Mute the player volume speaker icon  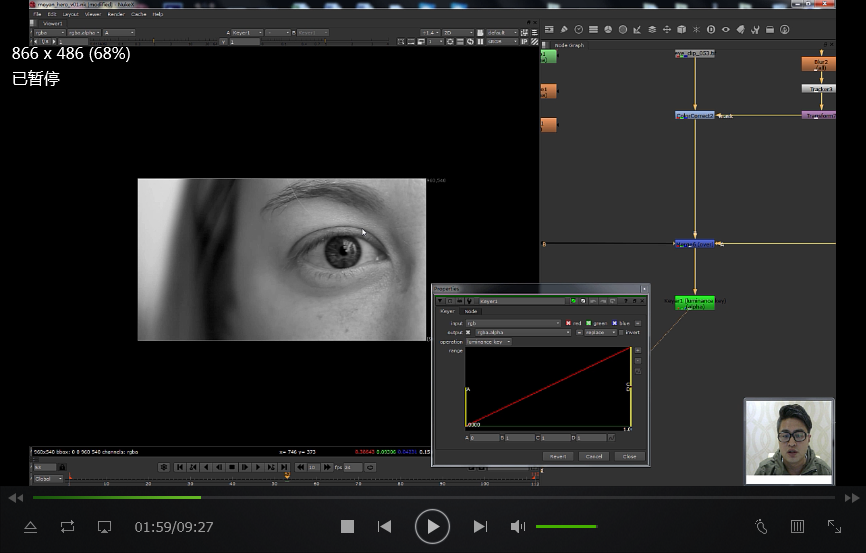517,526
